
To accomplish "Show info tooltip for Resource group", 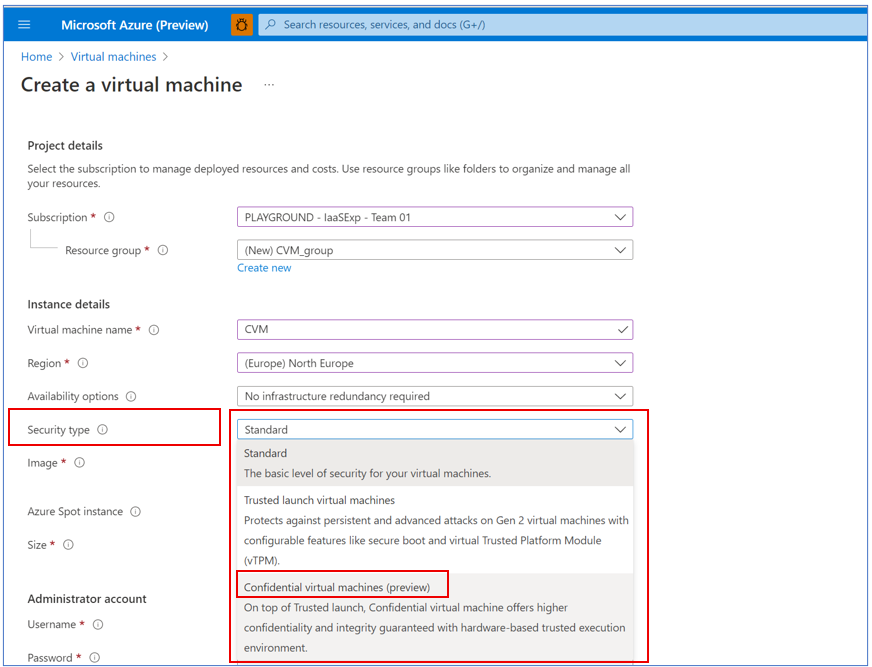I will (x=163, y=250).
